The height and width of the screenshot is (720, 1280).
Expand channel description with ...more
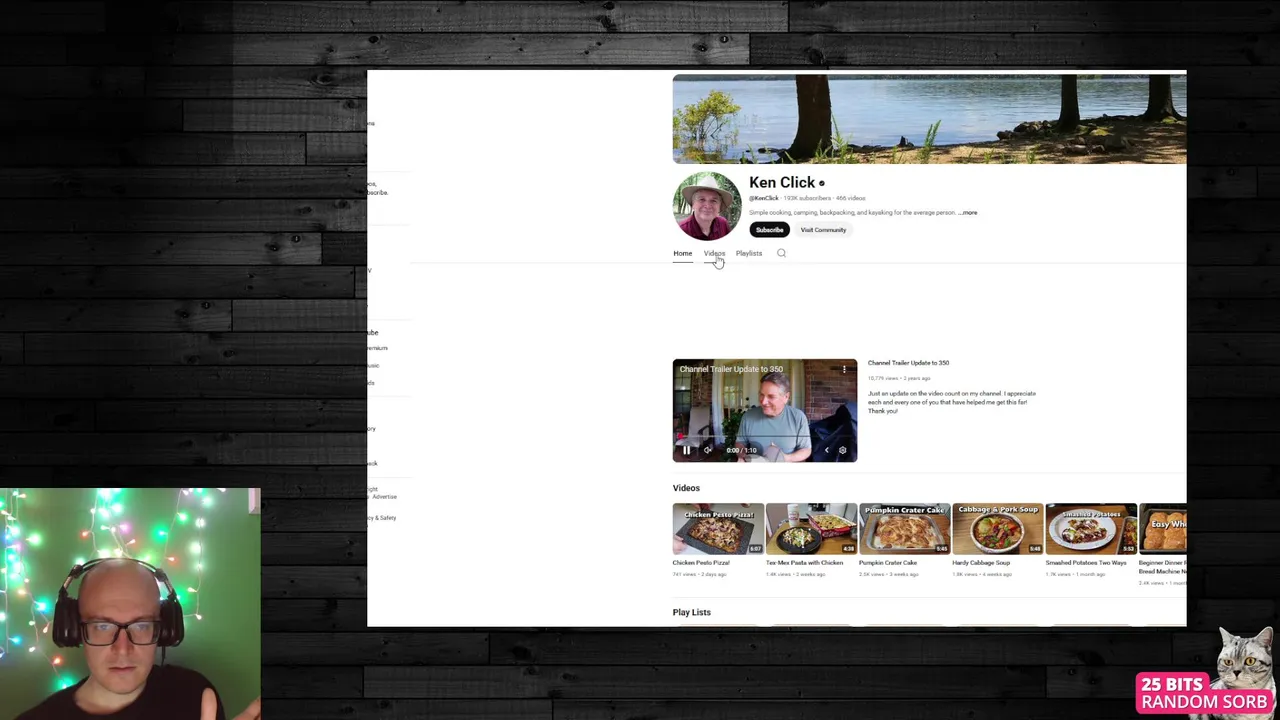[968, 212]
